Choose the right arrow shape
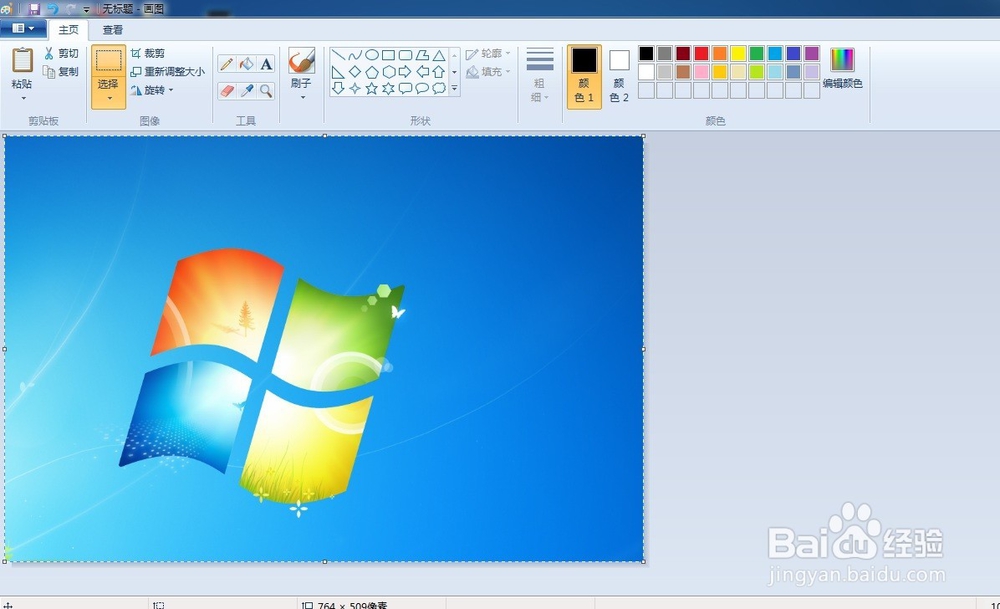 (405, 72)
